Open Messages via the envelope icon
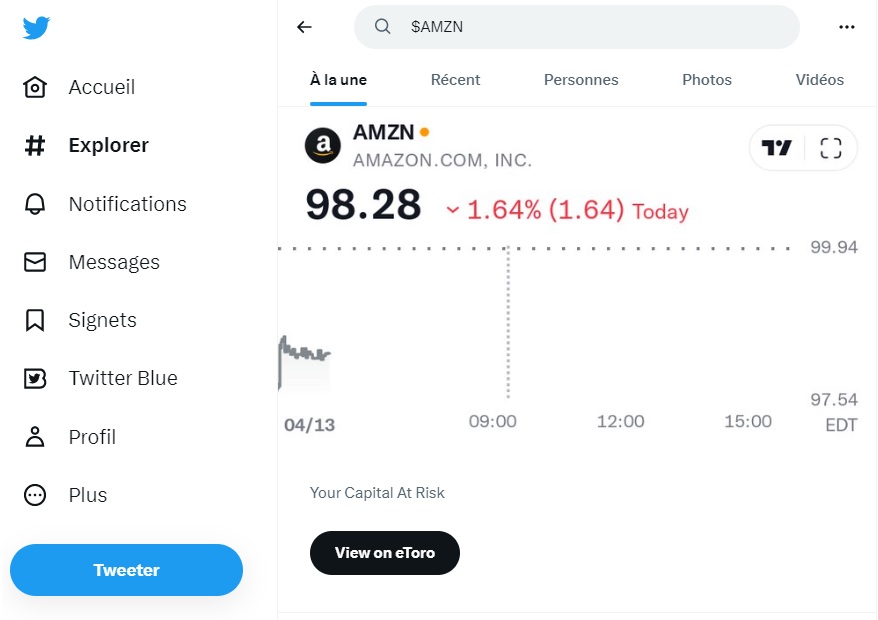The width and height of the screenshot is (878, 620). (x=35, y=262)
